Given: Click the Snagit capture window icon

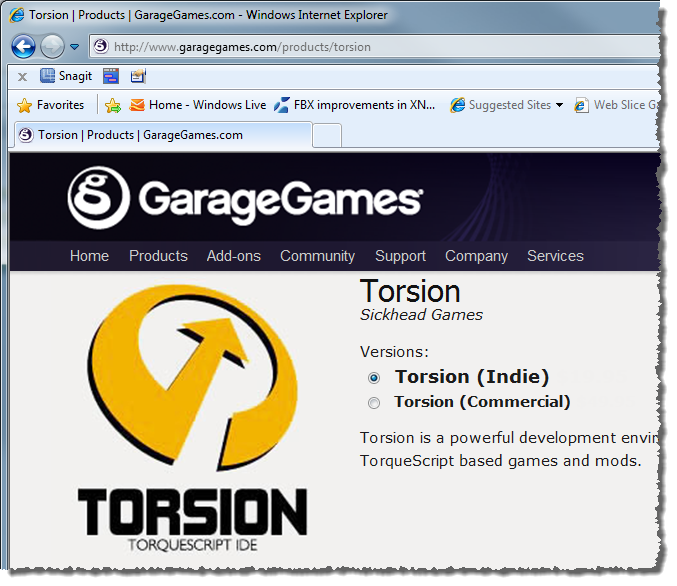Looking at the screenshot, I should (x=111, y=76).
